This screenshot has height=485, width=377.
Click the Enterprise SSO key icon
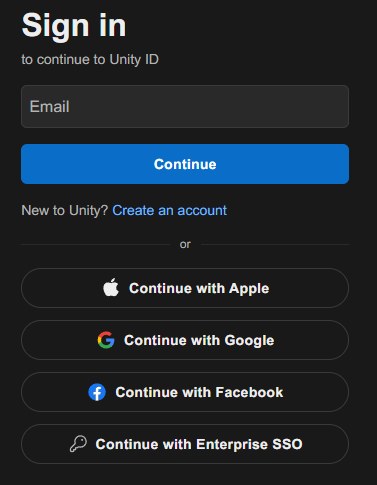[x=78, y=444]
